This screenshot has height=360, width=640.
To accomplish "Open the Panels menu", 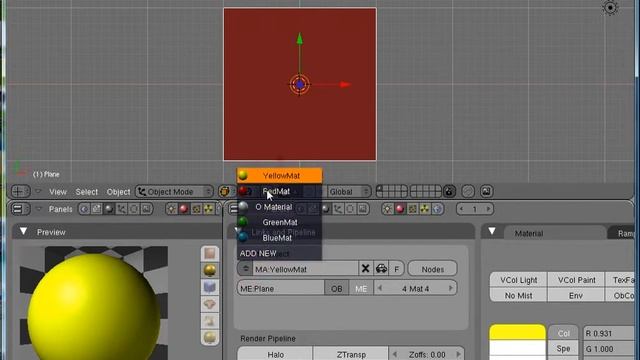I will 60,209.
